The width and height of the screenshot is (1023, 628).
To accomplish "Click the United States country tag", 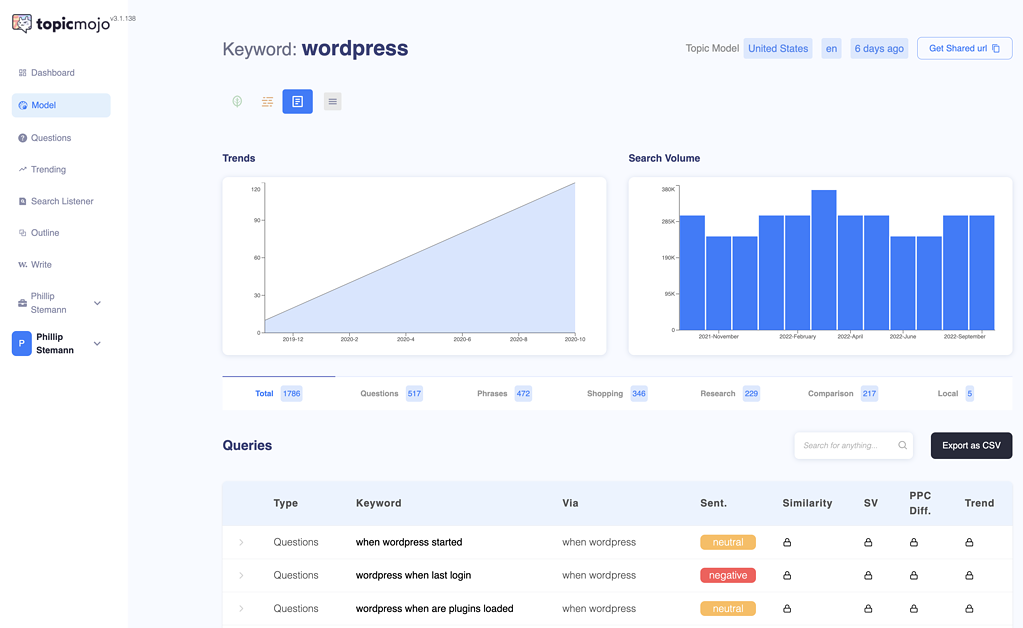I will click(778, 48).
